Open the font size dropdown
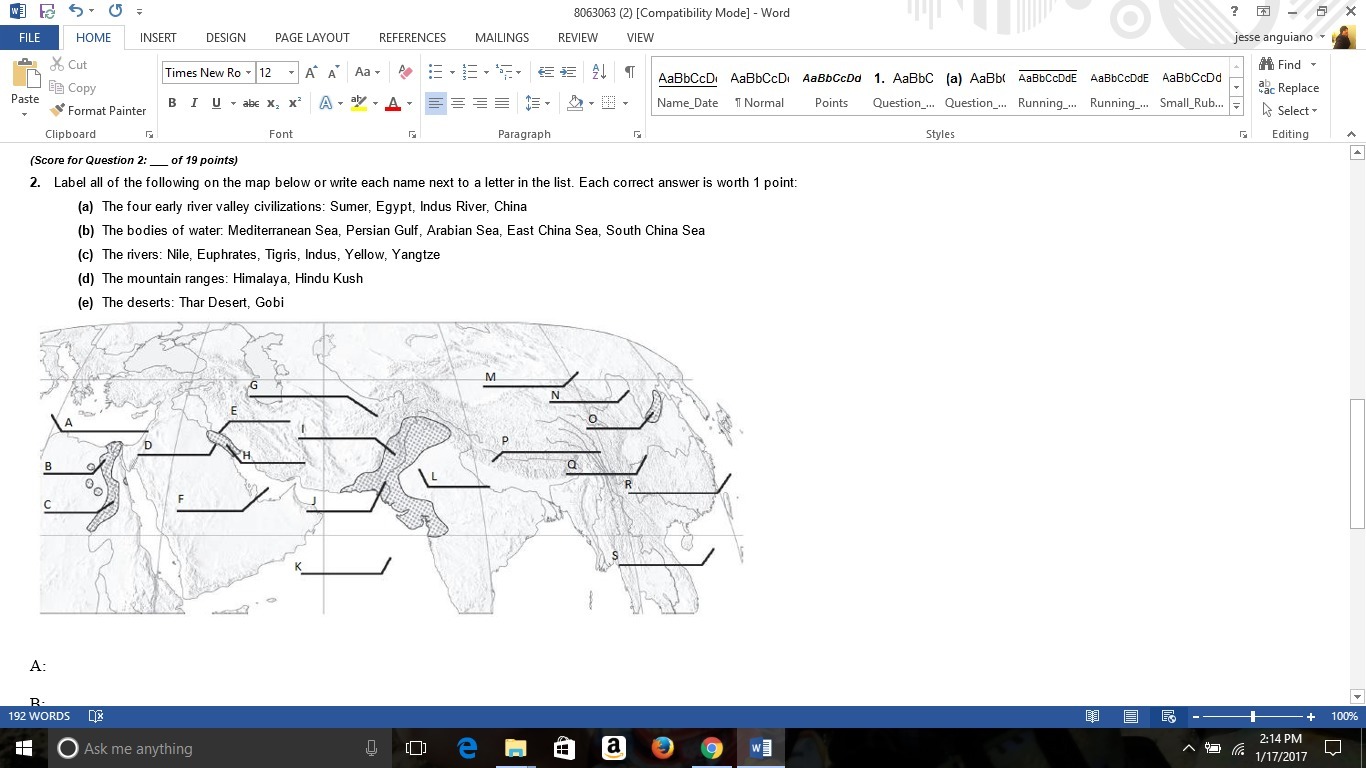This screenshot has height=768, width=1366. point(291,72)
